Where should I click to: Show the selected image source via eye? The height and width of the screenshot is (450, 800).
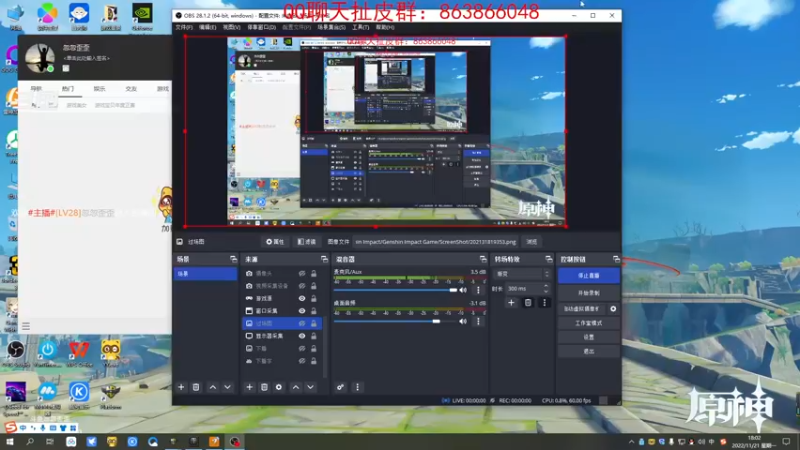pos(302,323)
